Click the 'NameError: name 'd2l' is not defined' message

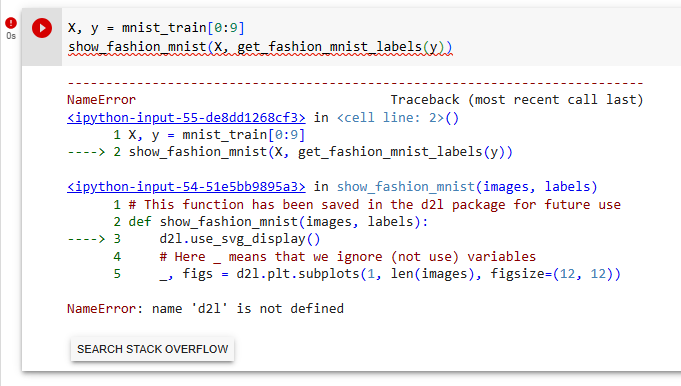(x=205, y=309)
